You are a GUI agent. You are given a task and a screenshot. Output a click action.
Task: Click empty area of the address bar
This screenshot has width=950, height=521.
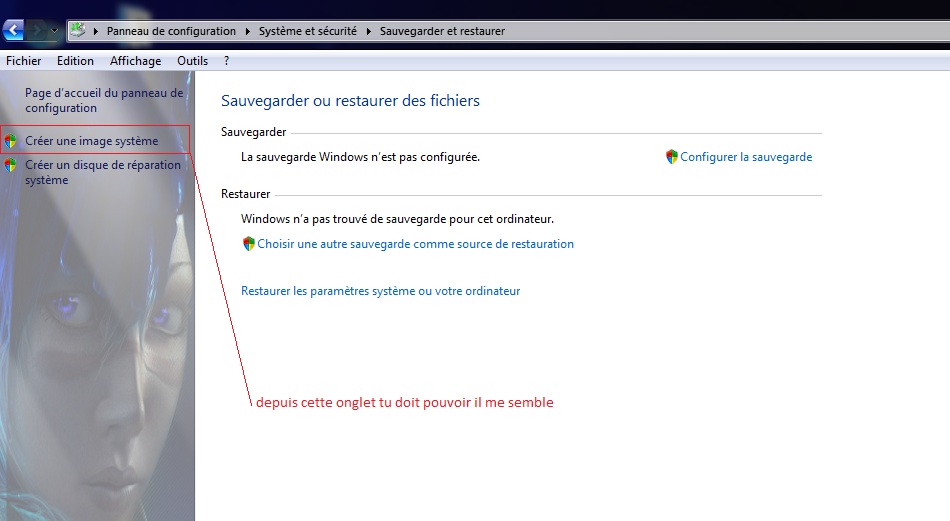tap(720, 31)
